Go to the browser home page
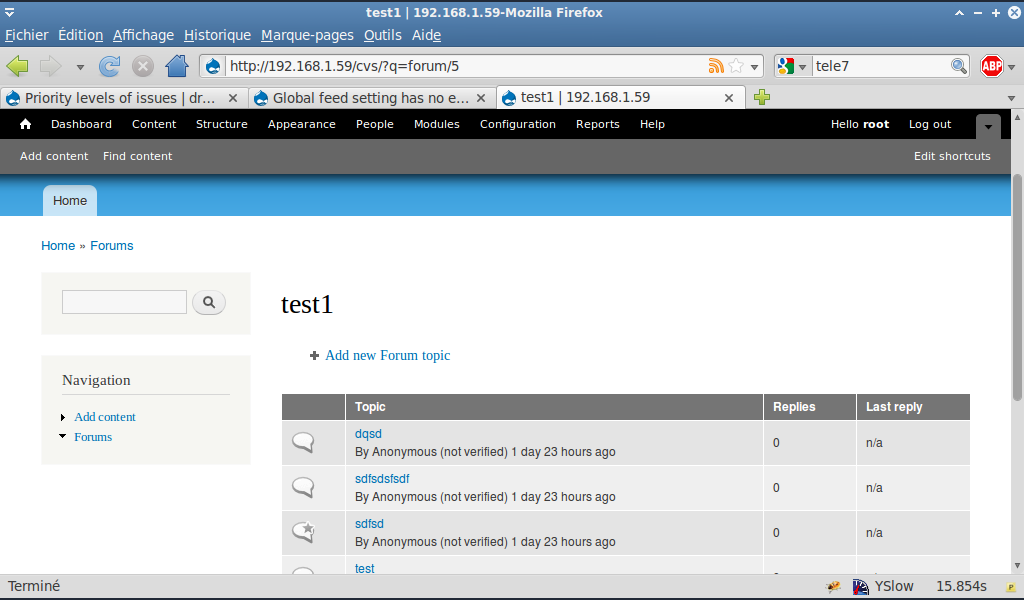This screenshot has height=600, width=1024. [177, 66]
